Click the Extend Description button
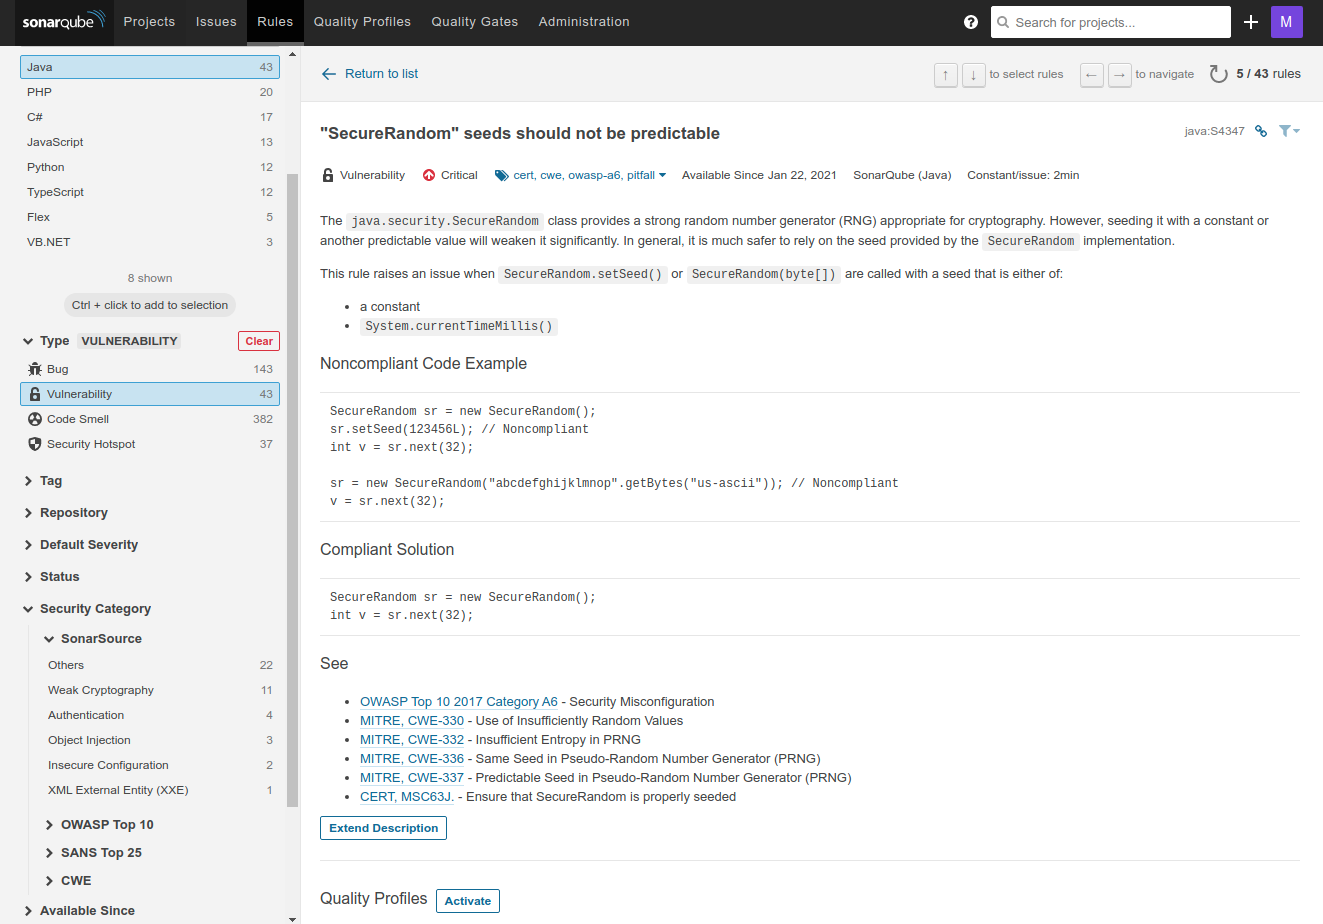The height and width of the screenshot is (924, 1323). pyautogui.click(x=383, y=828)
